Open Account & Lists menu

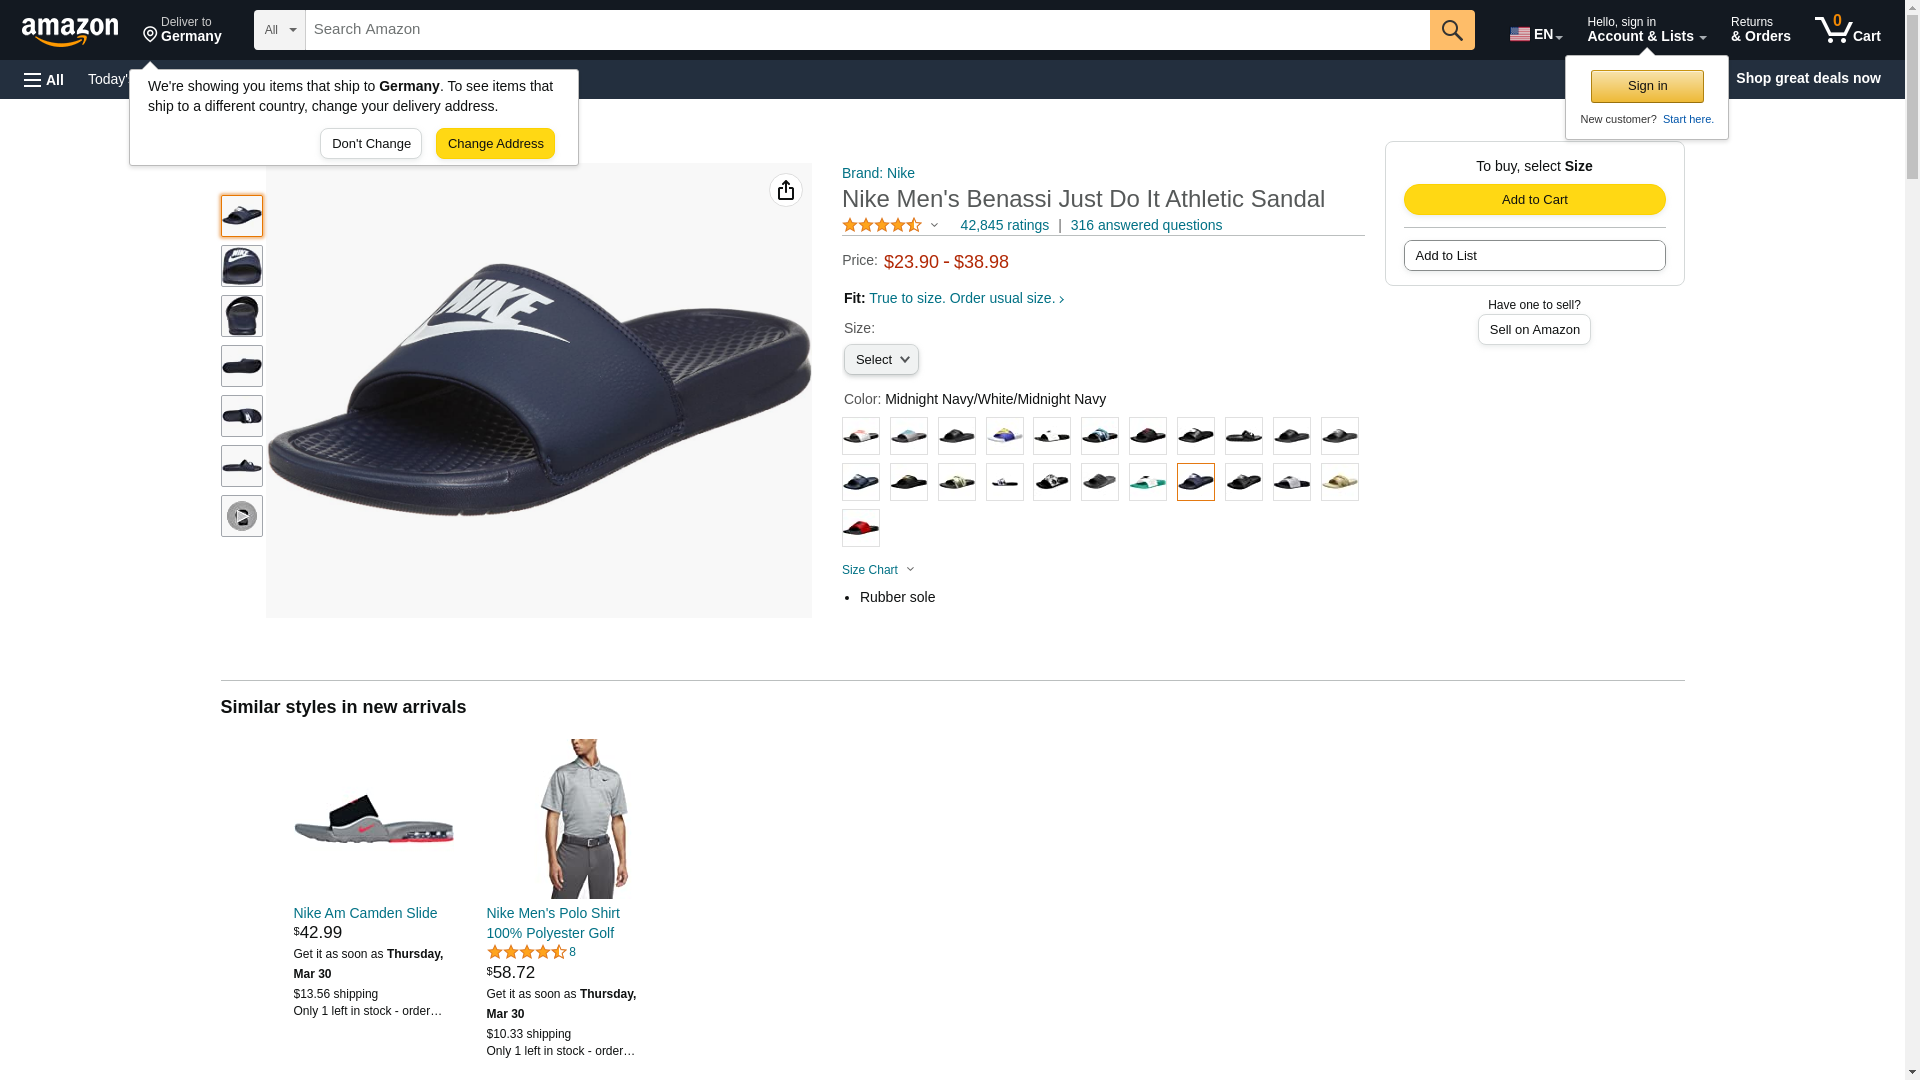tap(1646, 30)
